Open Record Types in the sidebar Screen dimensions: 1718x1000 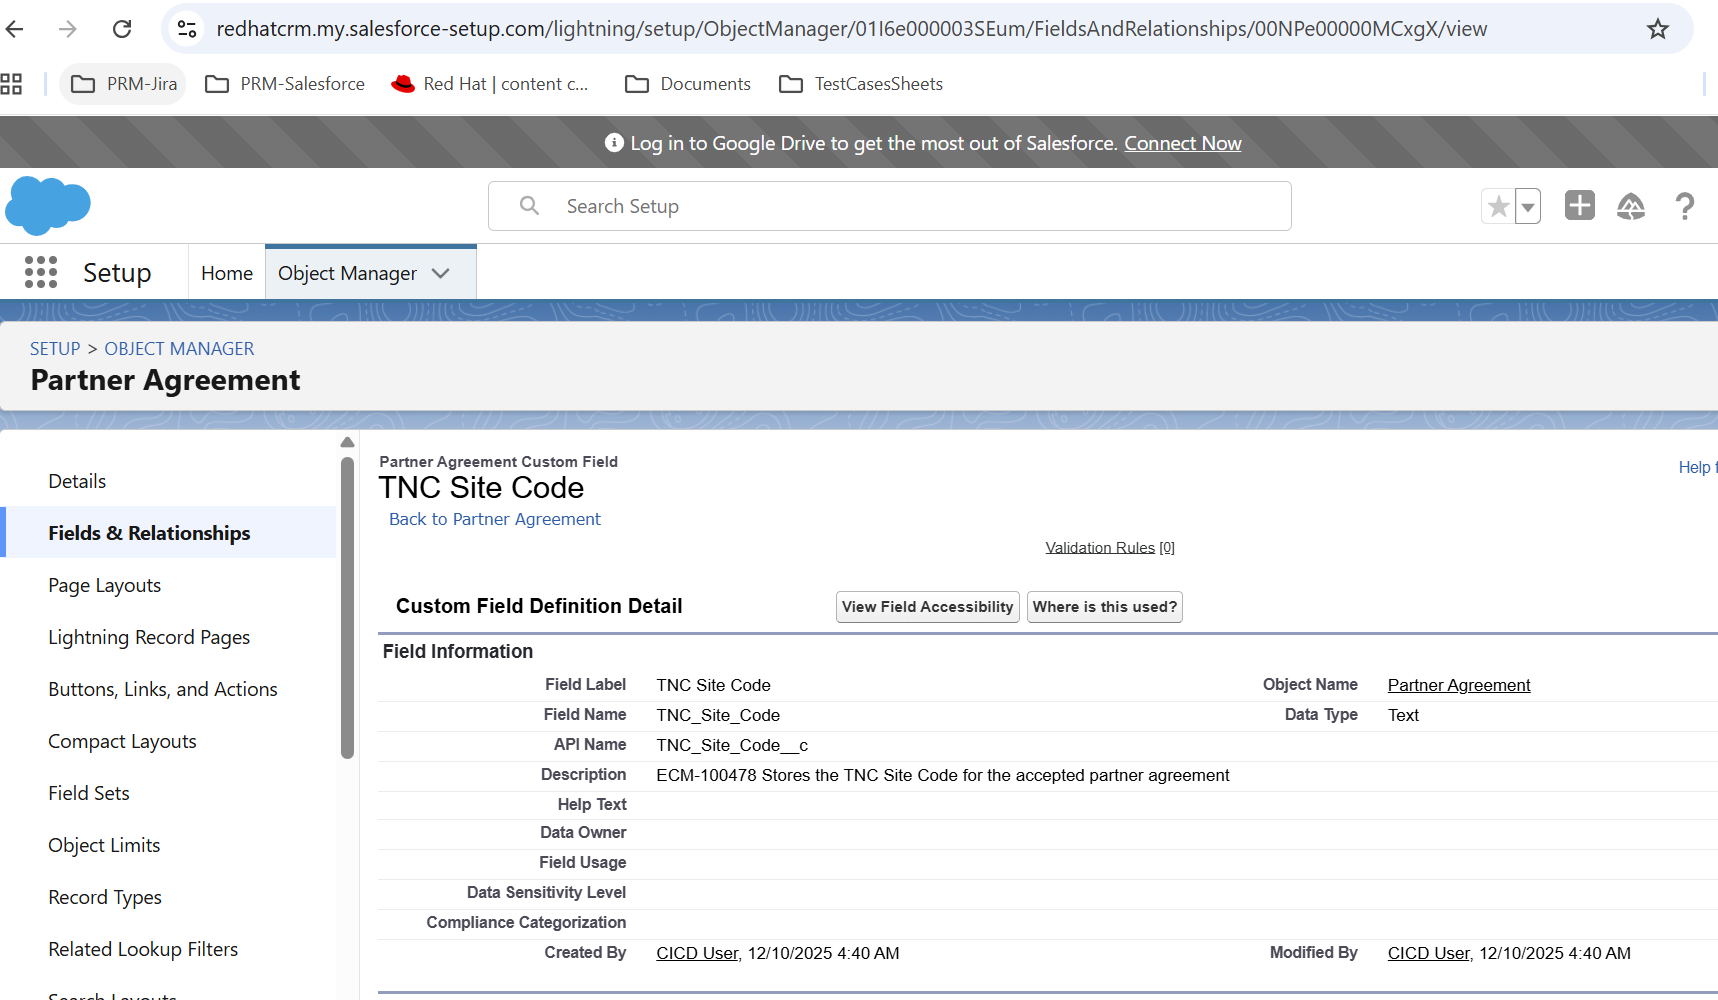point(105,897)
